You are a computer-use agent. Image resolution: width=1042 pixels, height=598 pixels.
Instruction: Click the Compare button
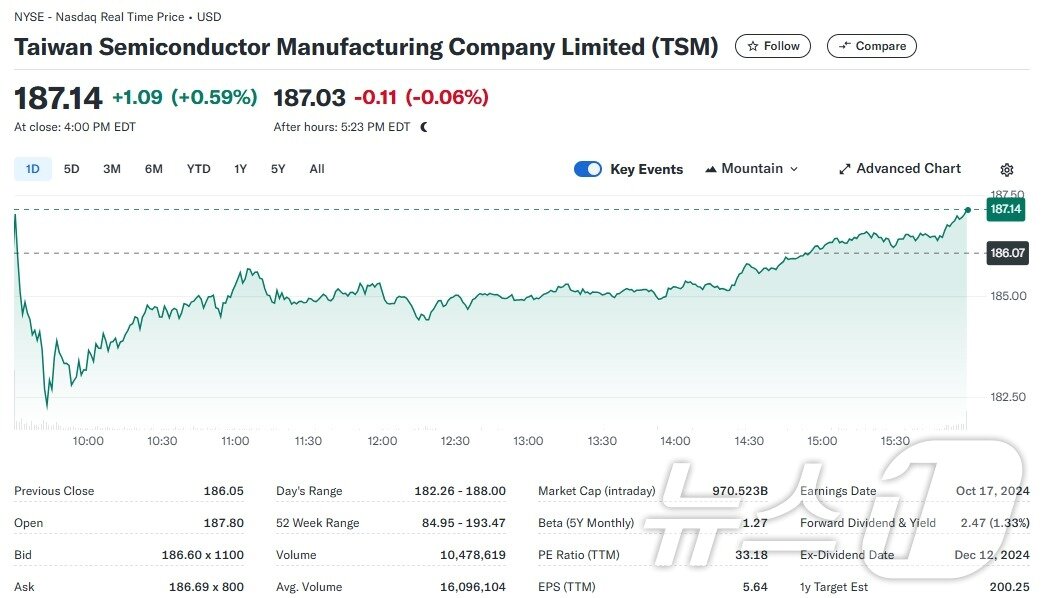[x=871, y=46]
